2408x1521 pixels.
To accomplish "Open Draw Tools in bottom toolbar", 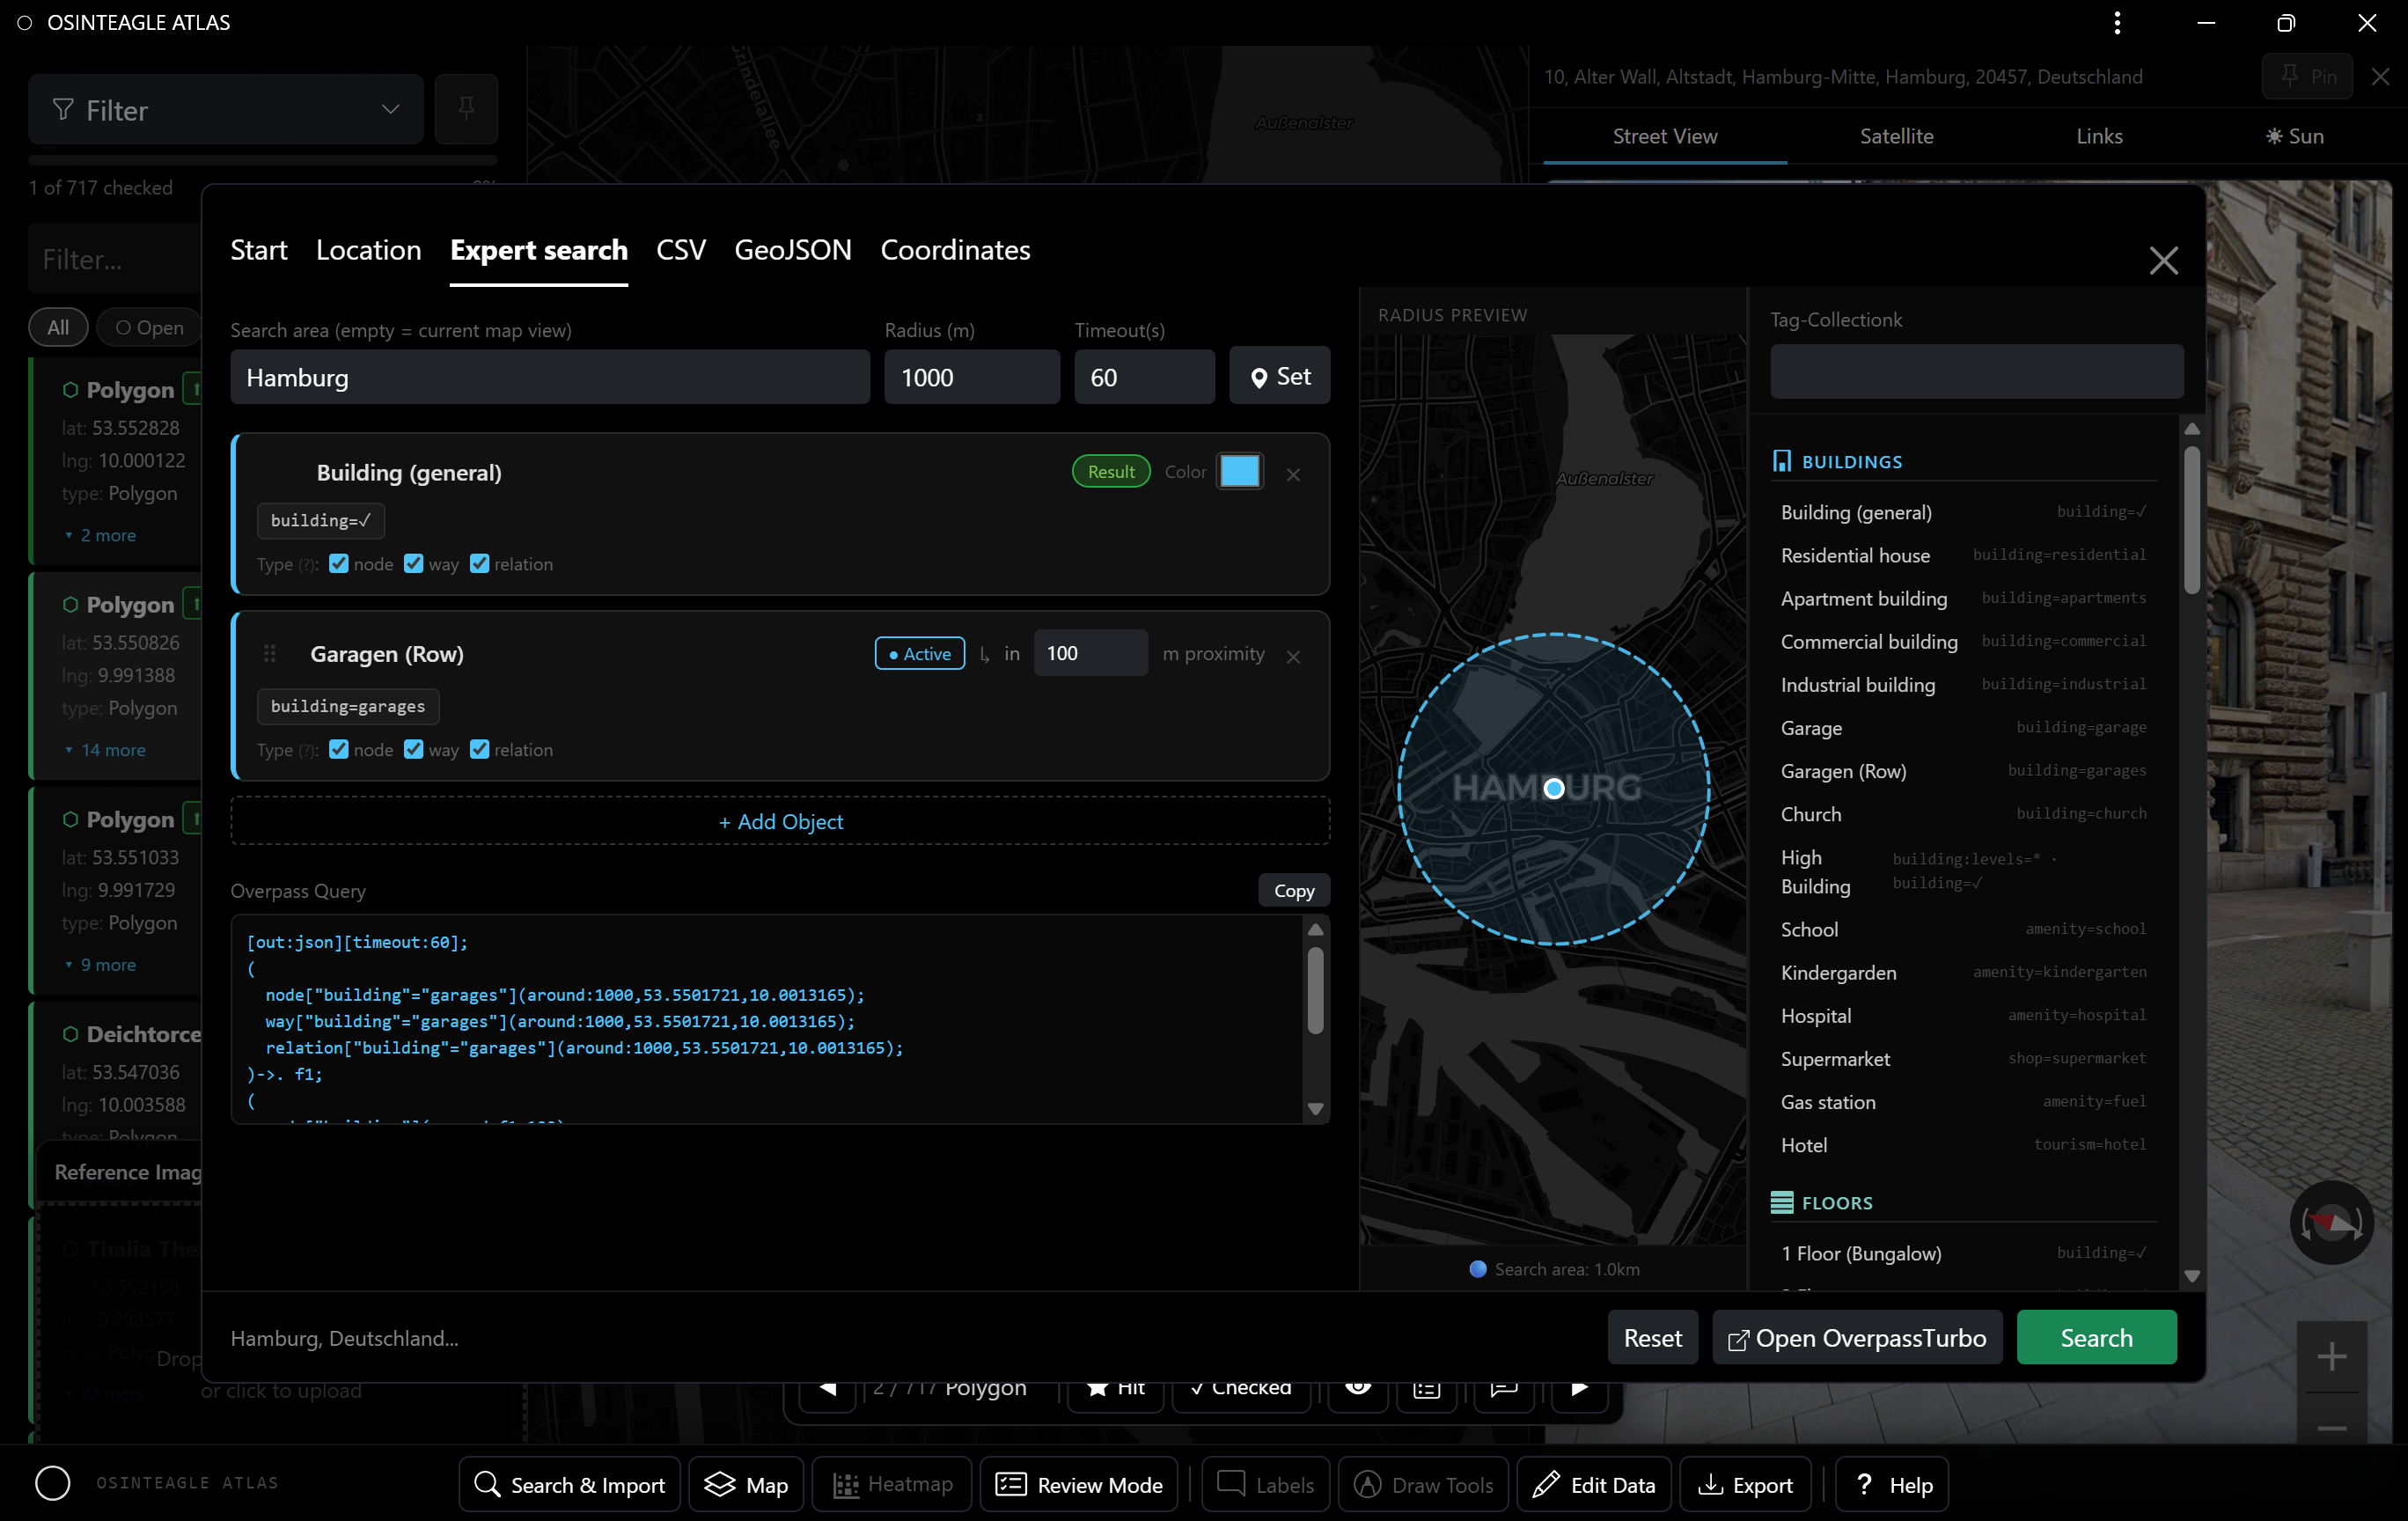I will pos(1423,1484).
